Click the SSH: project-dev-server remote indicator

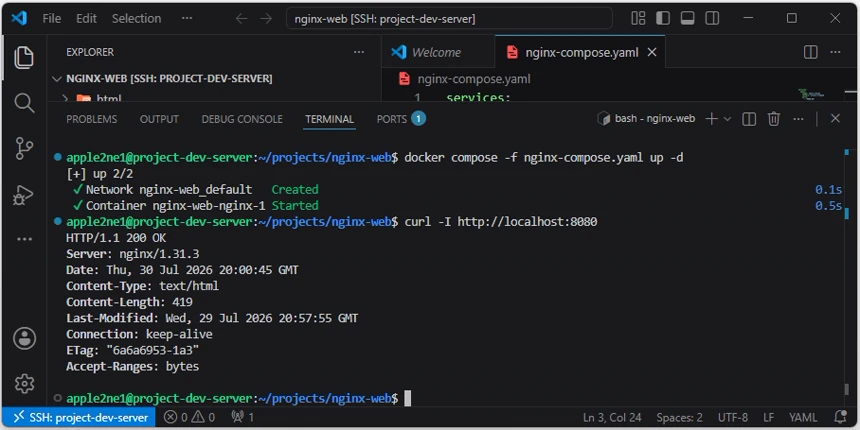[x=81, y=417]
